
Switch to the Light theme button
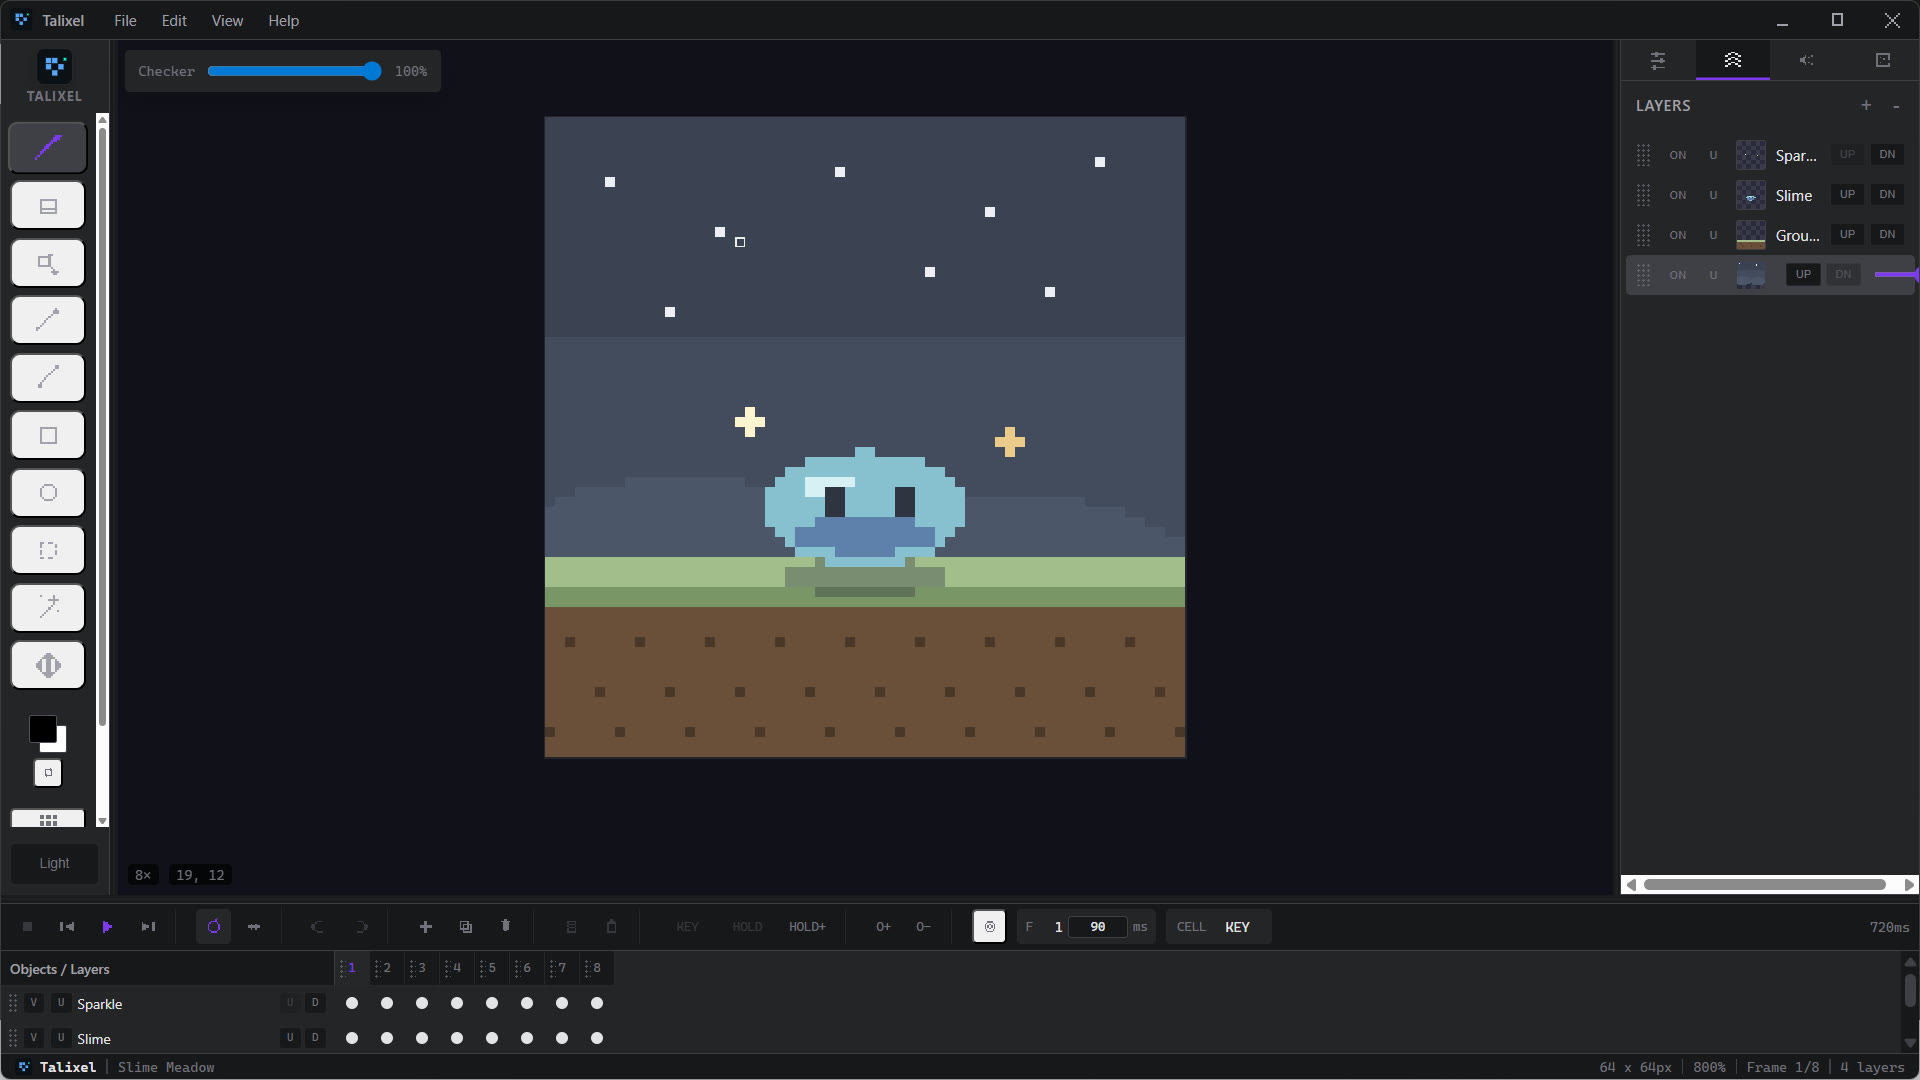tap(54, 863)
